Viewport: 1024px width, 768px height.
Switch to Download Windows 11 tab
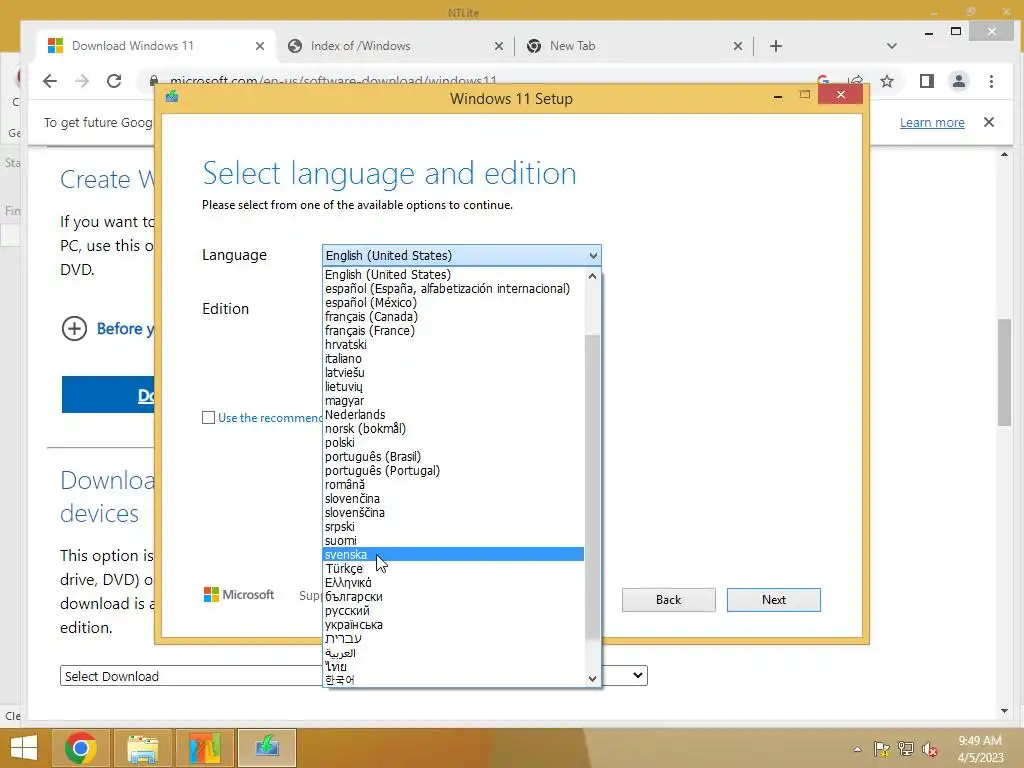pos(153,46)
